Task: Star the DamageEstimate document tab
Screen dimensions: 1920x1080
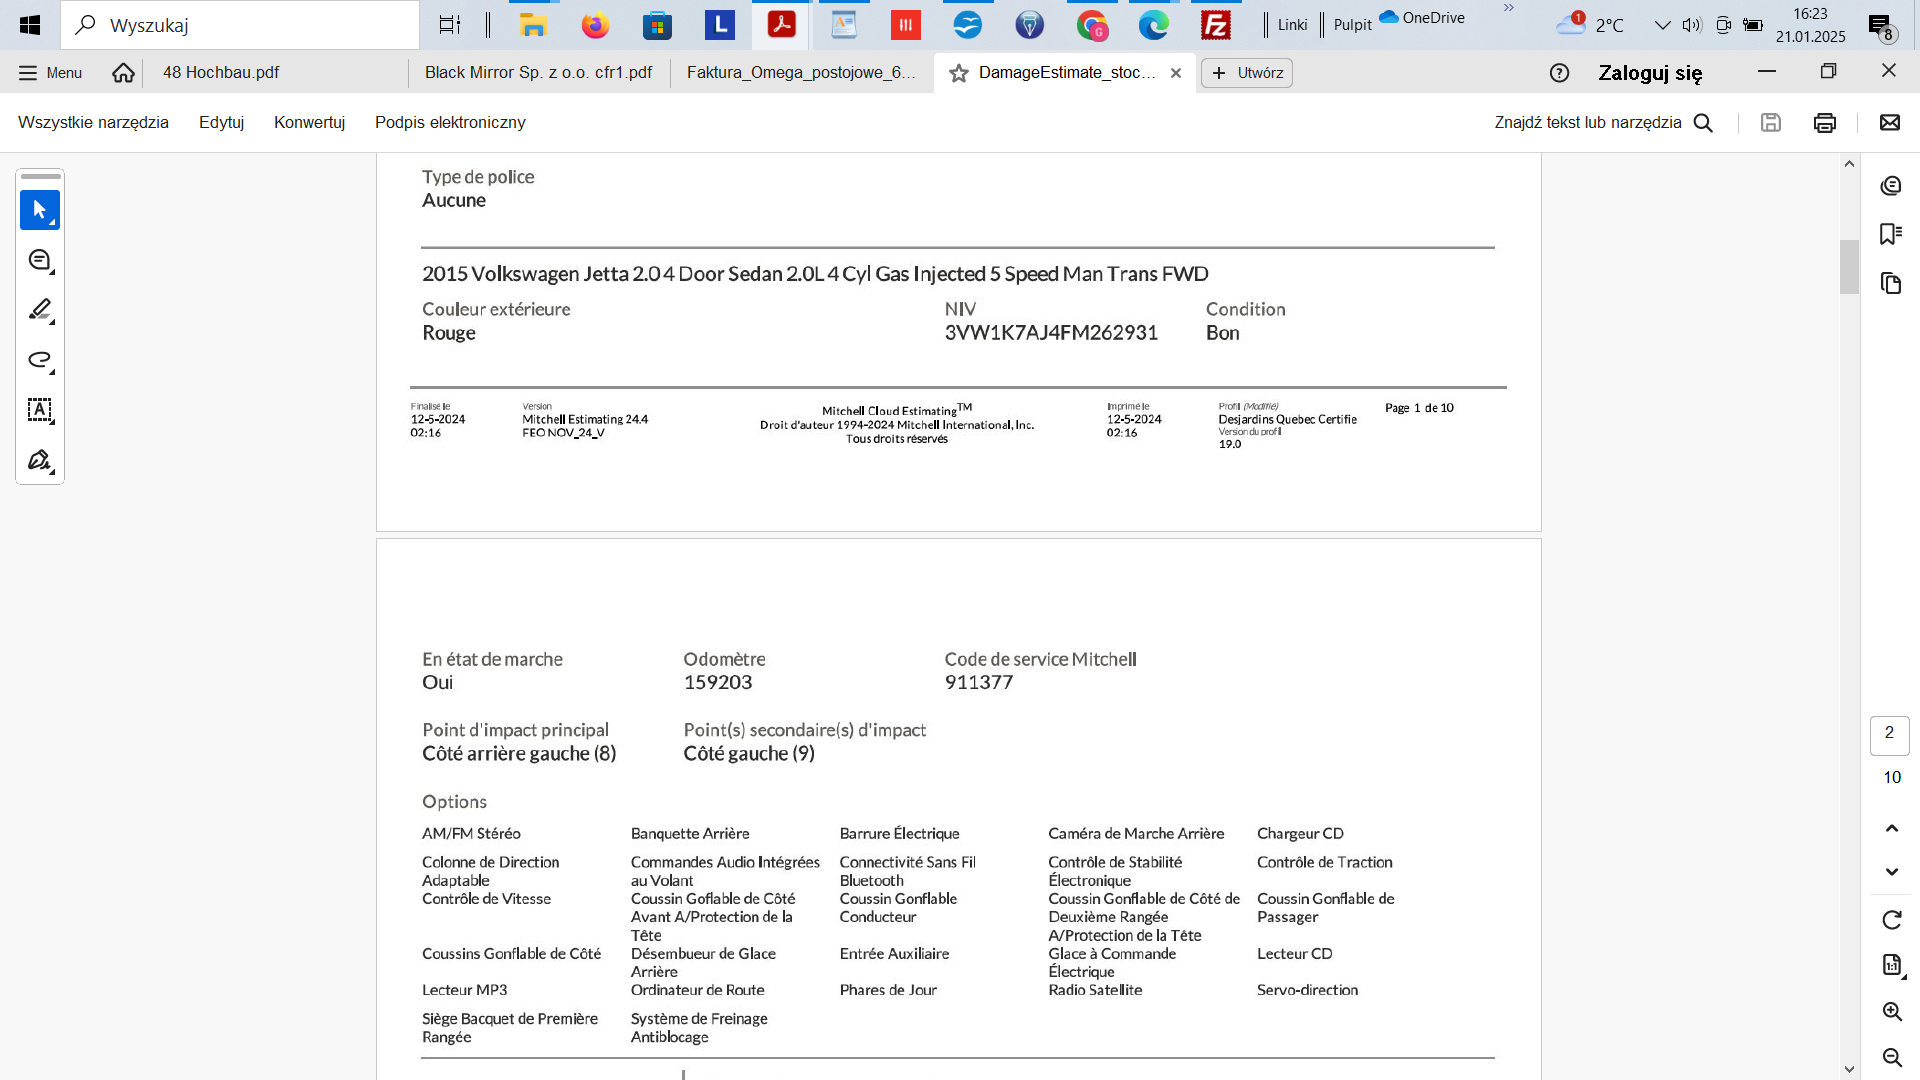Action: 958,73
